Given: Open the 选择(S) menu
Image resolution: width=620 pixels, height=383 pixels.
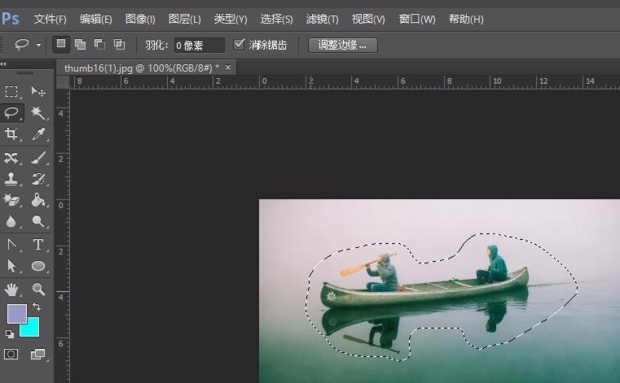Looking at the screenshot, I should [x=276, y=19].
